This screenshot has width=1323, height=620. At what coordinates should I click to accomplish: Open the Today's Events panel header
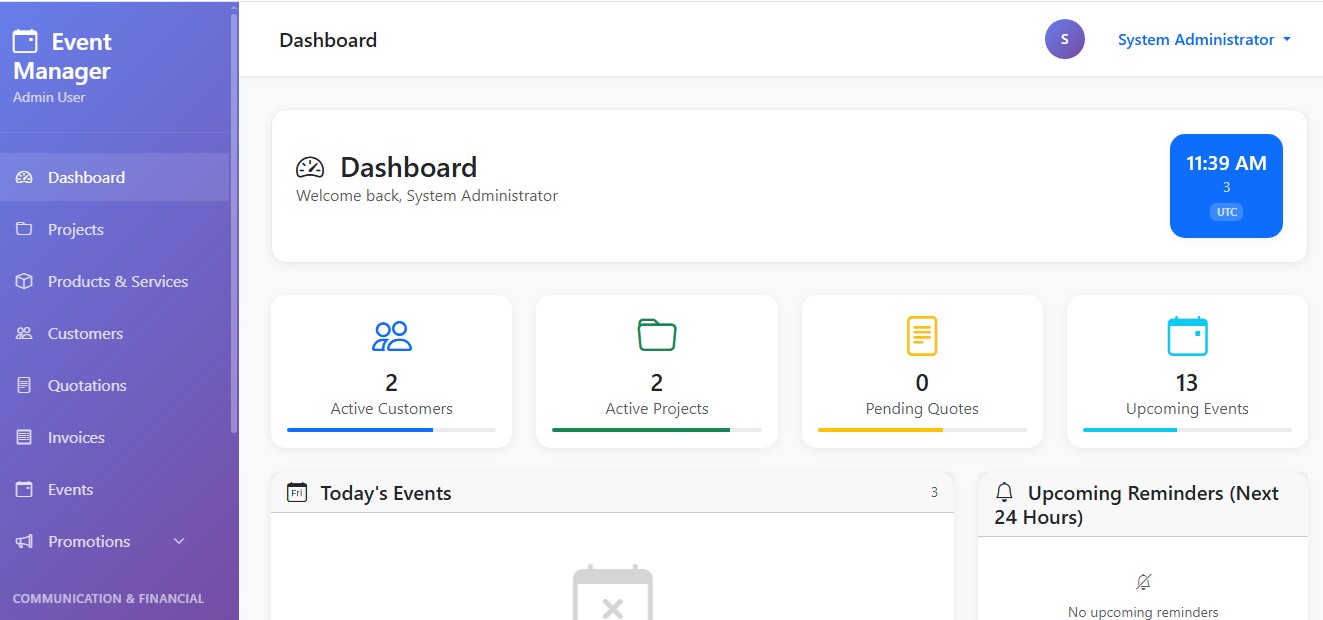(x=385, y=492)
